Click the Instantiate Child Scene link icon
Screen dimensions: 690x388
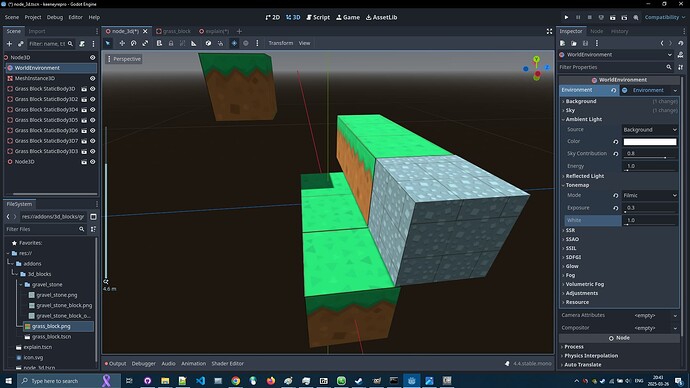tap(21, 44)
